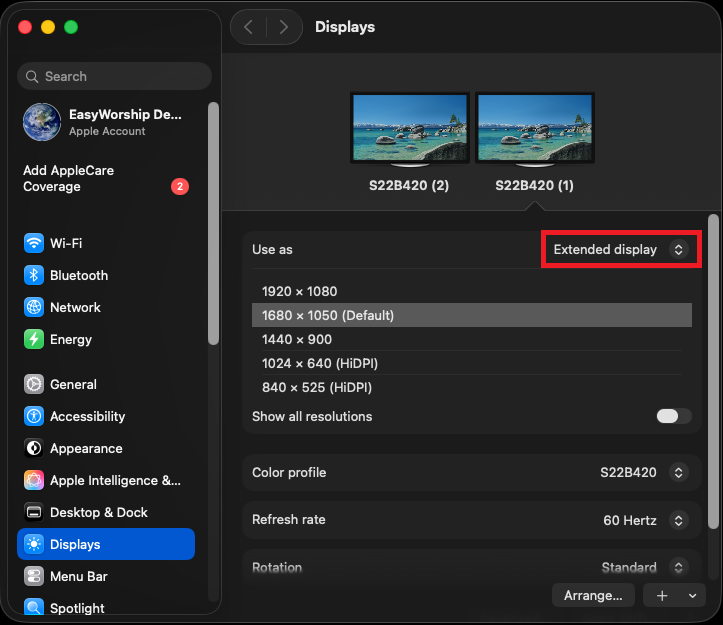Open Appearance settings pane
The height and width of the screenshot is (625, 723).
click(106, 448)
